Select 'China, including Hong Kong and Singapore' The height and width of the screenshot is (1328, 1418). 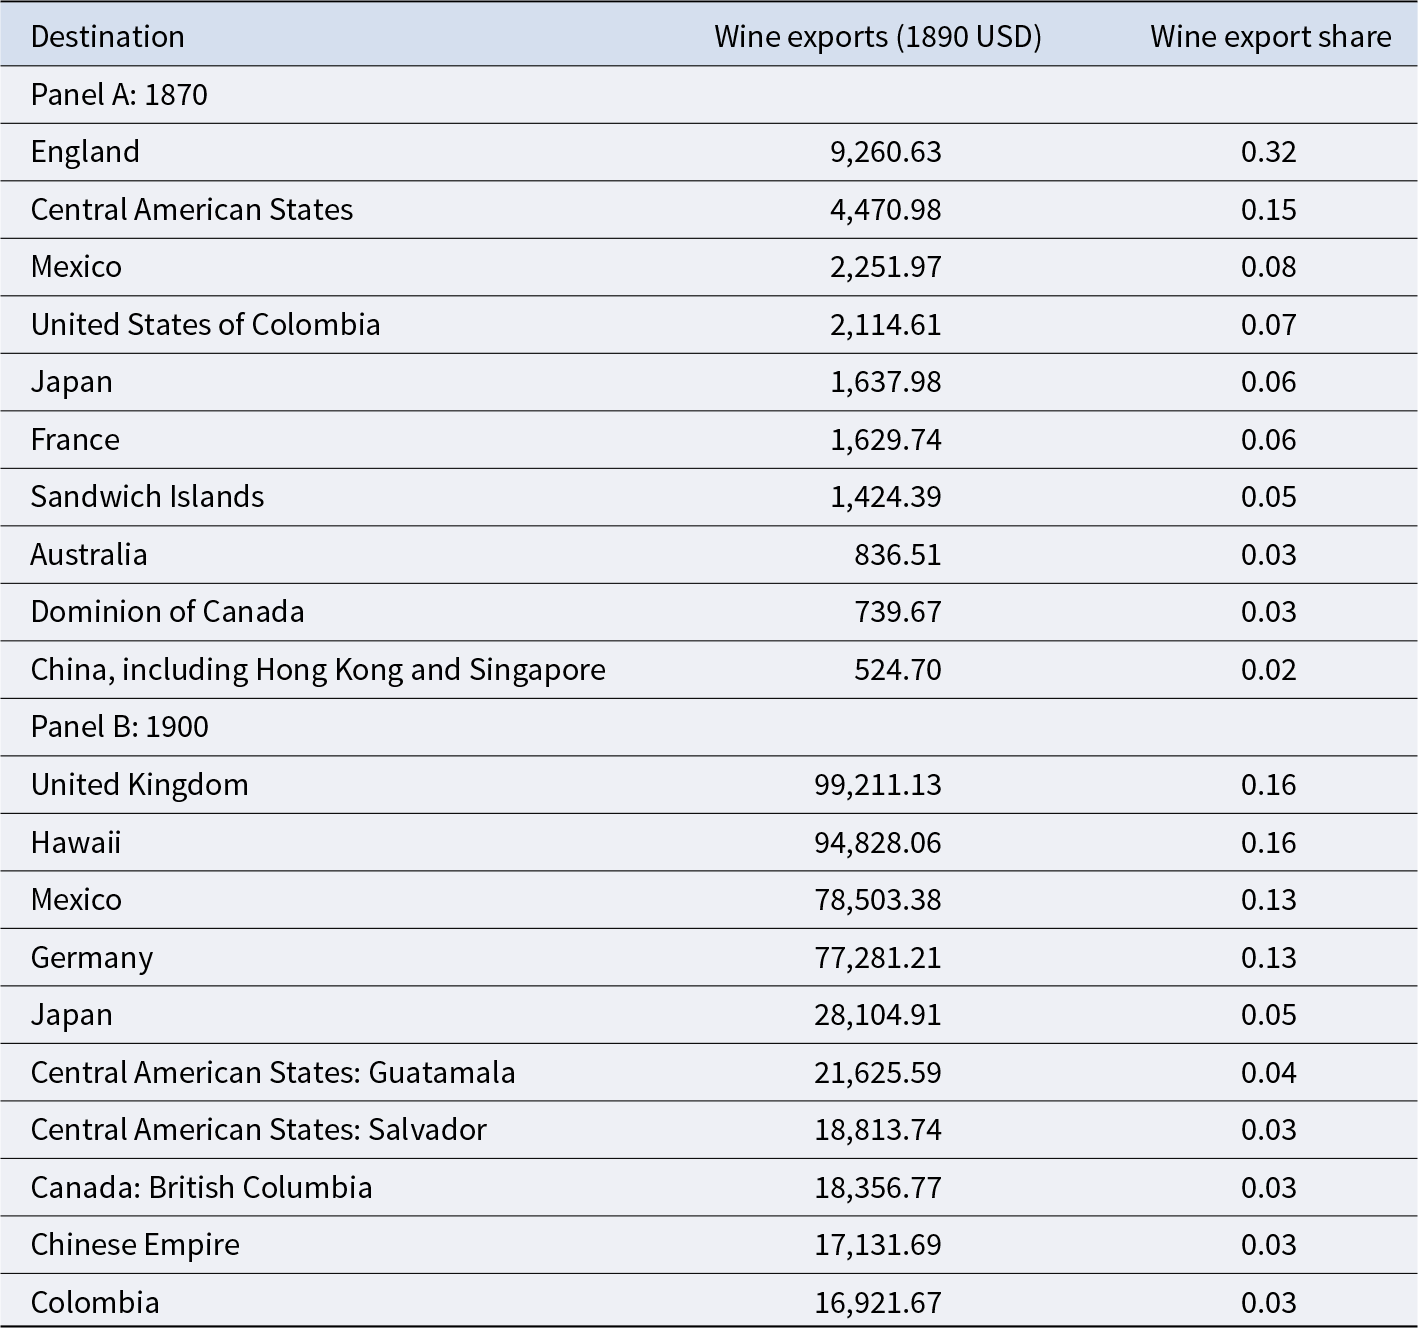(x=318, y=670)
